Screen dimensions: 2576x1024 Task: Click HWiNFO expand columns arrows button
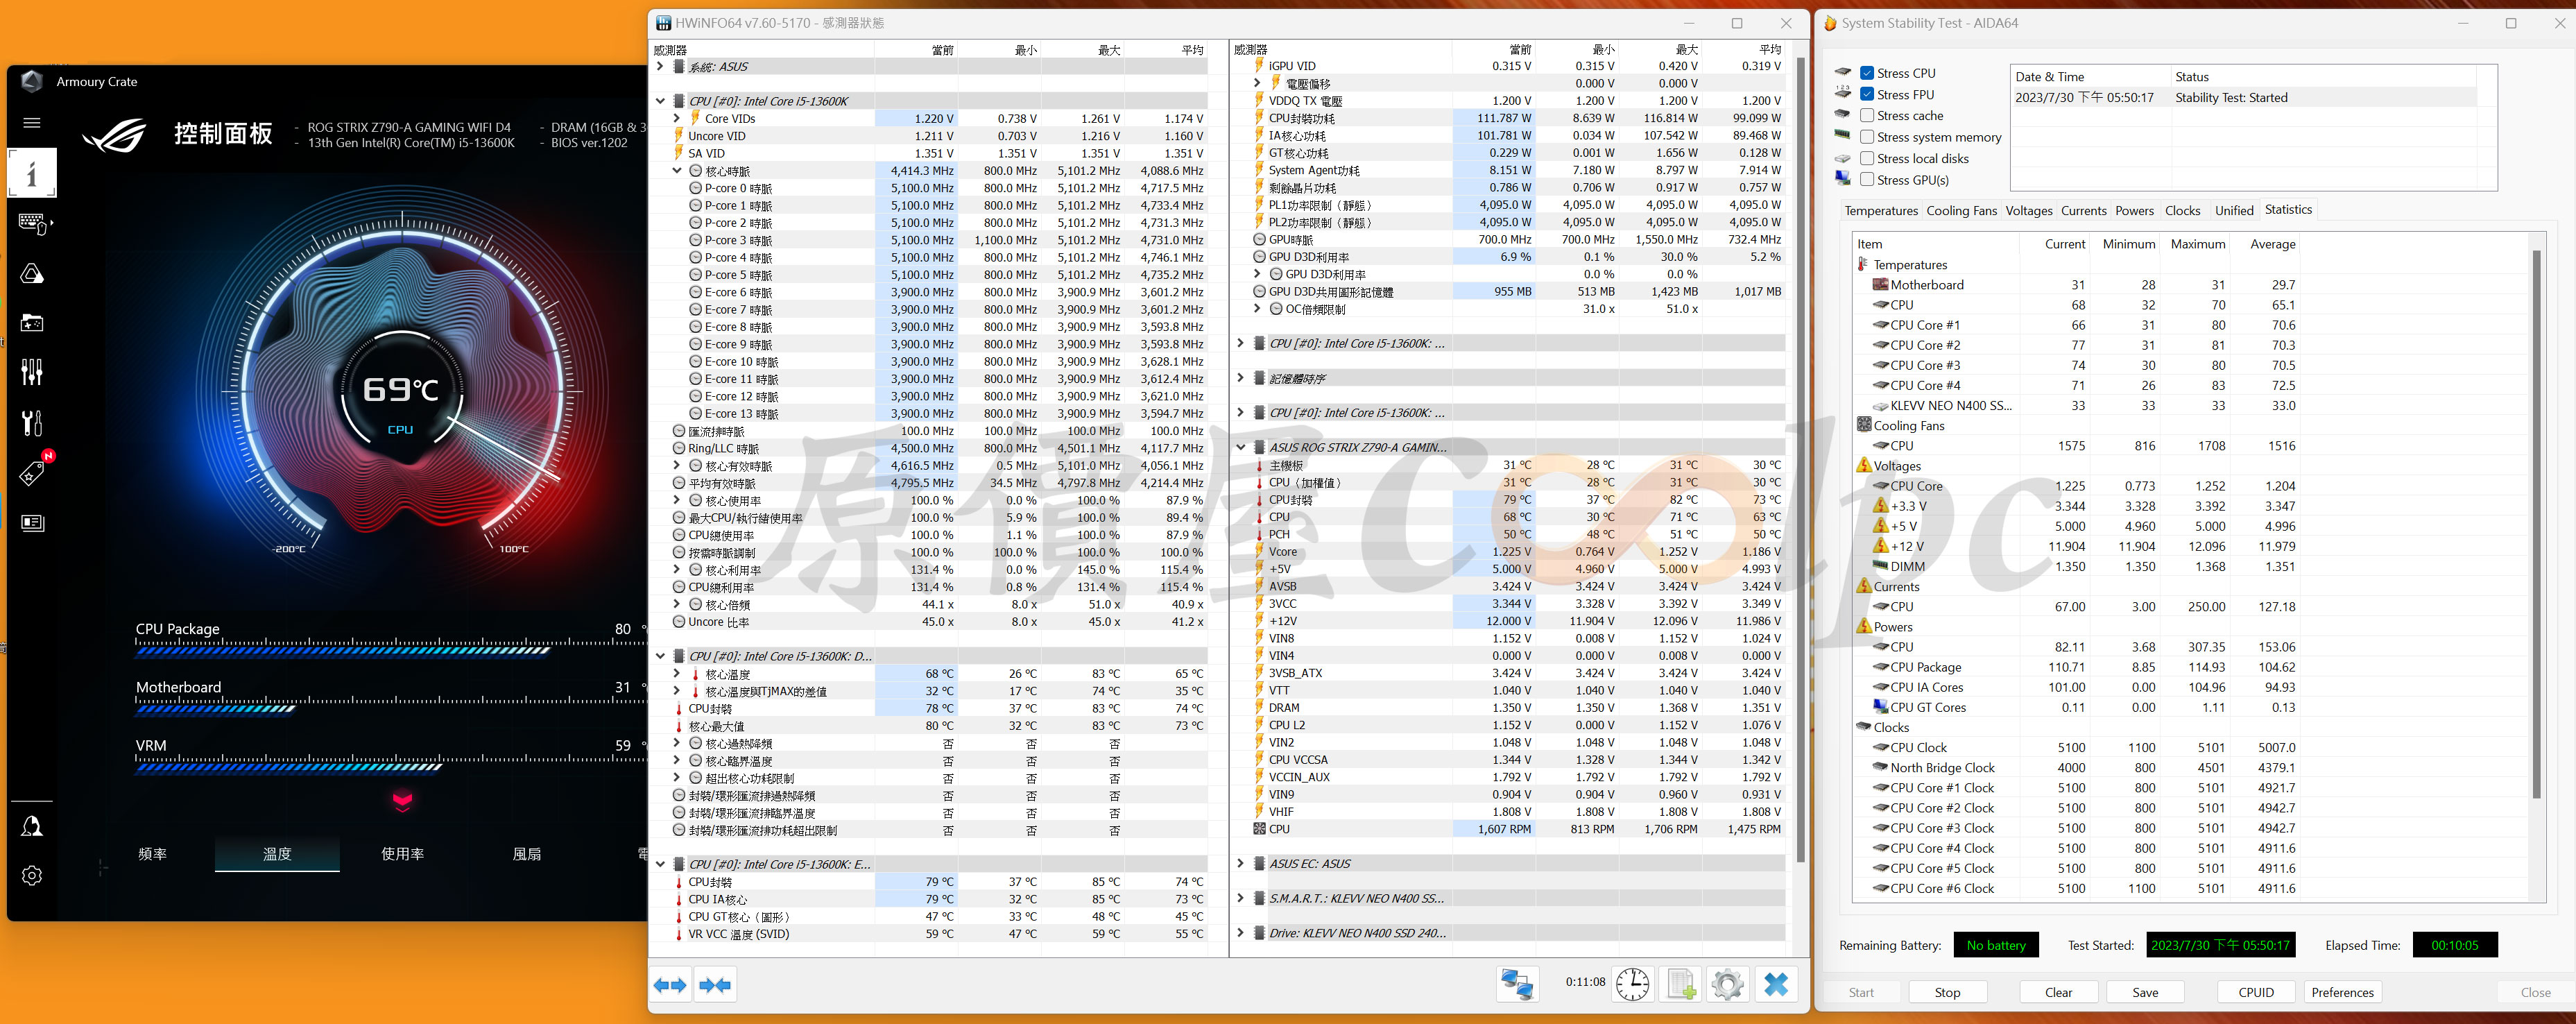[670, 985]
